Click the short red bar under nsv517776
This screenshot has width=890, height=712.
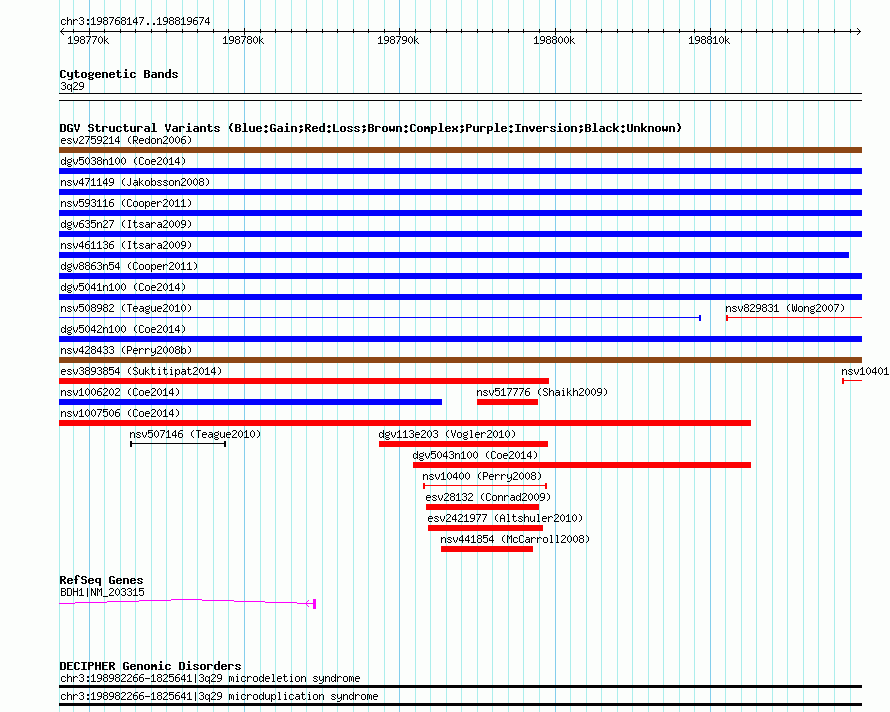(x=507, y=402)
